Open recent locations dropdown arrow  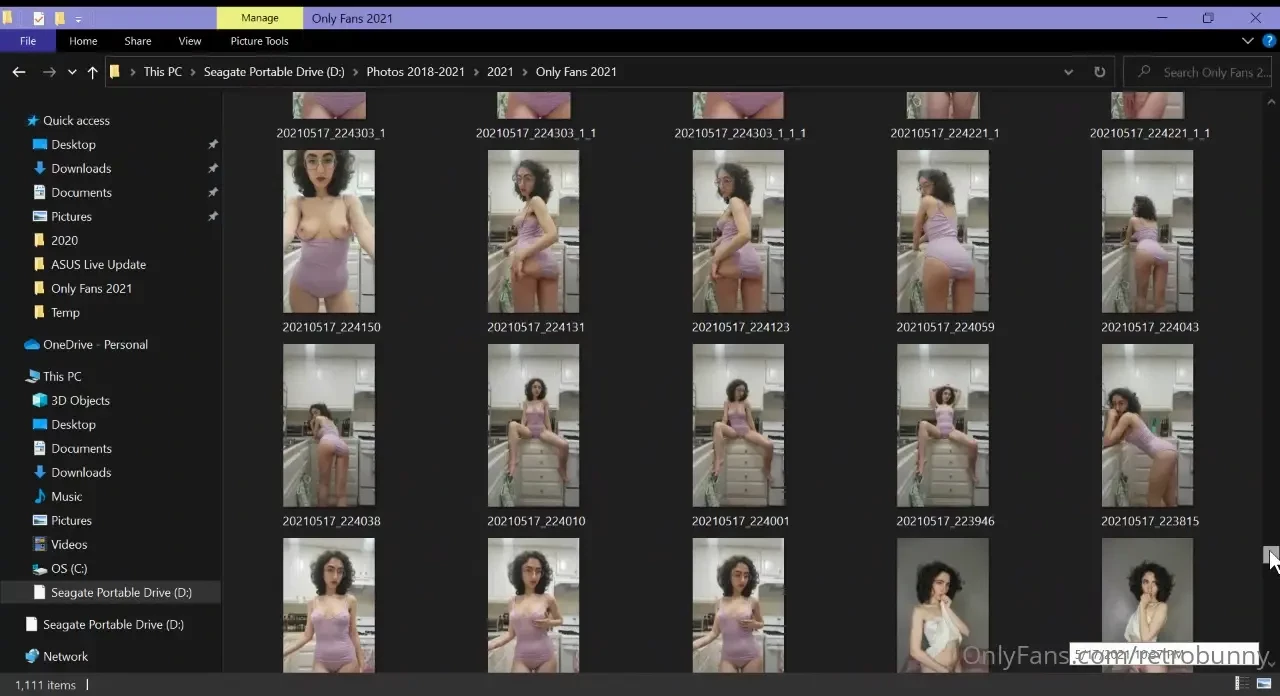[72, 72]
